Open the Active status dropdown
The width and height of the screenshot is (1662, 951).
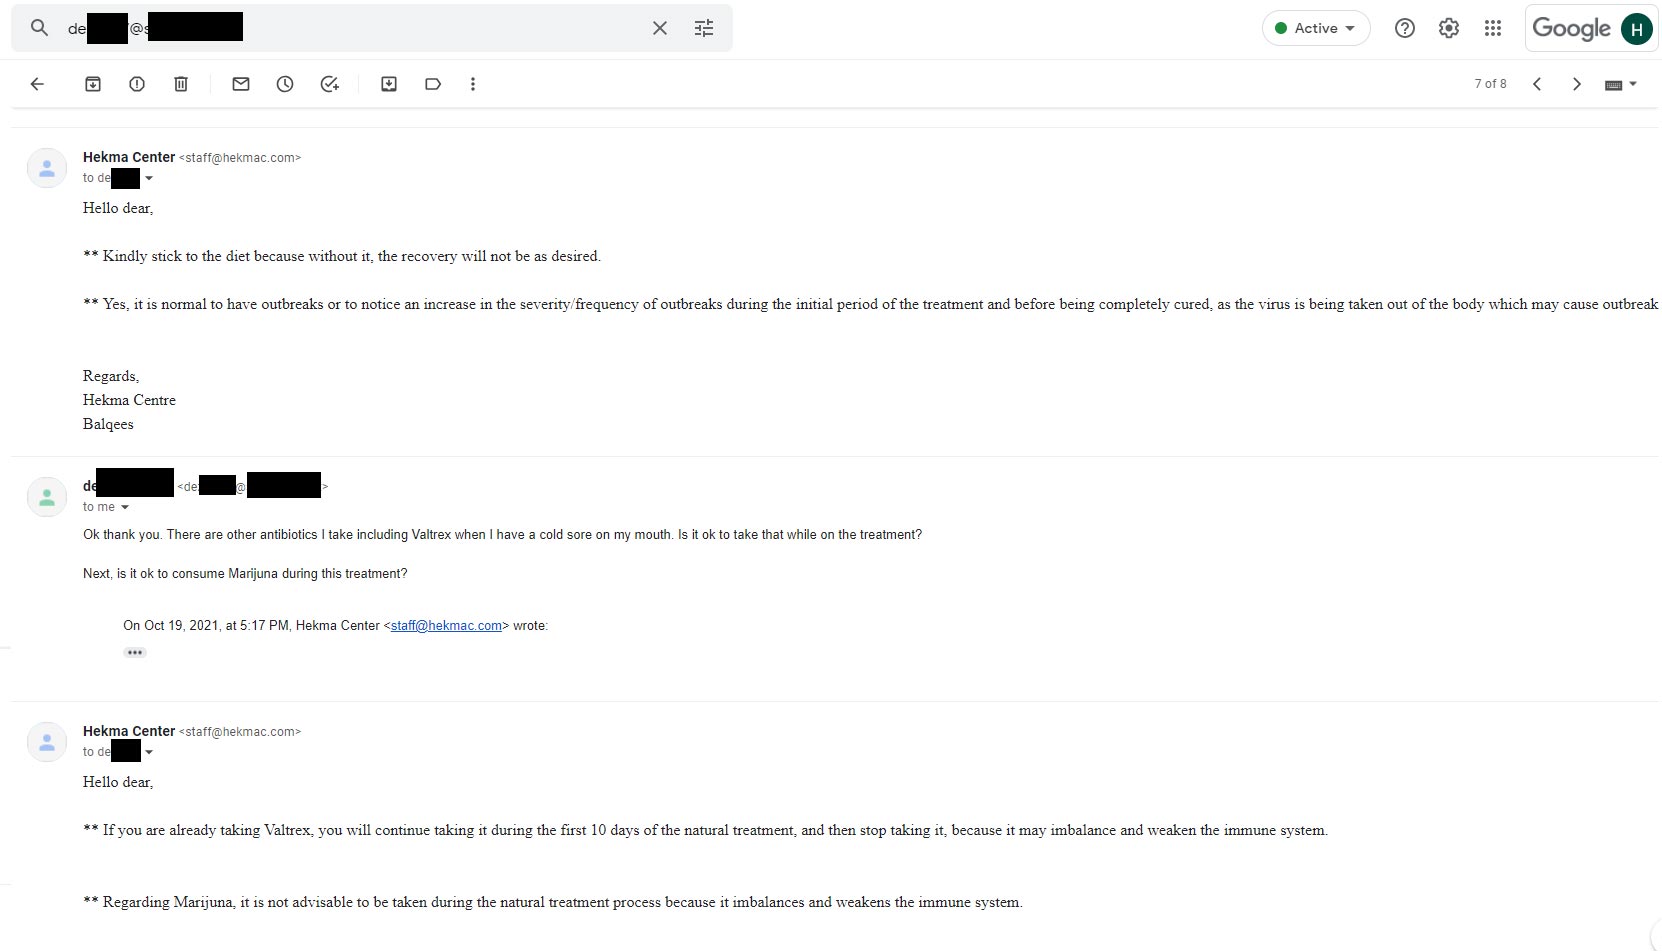[1316, 28]
